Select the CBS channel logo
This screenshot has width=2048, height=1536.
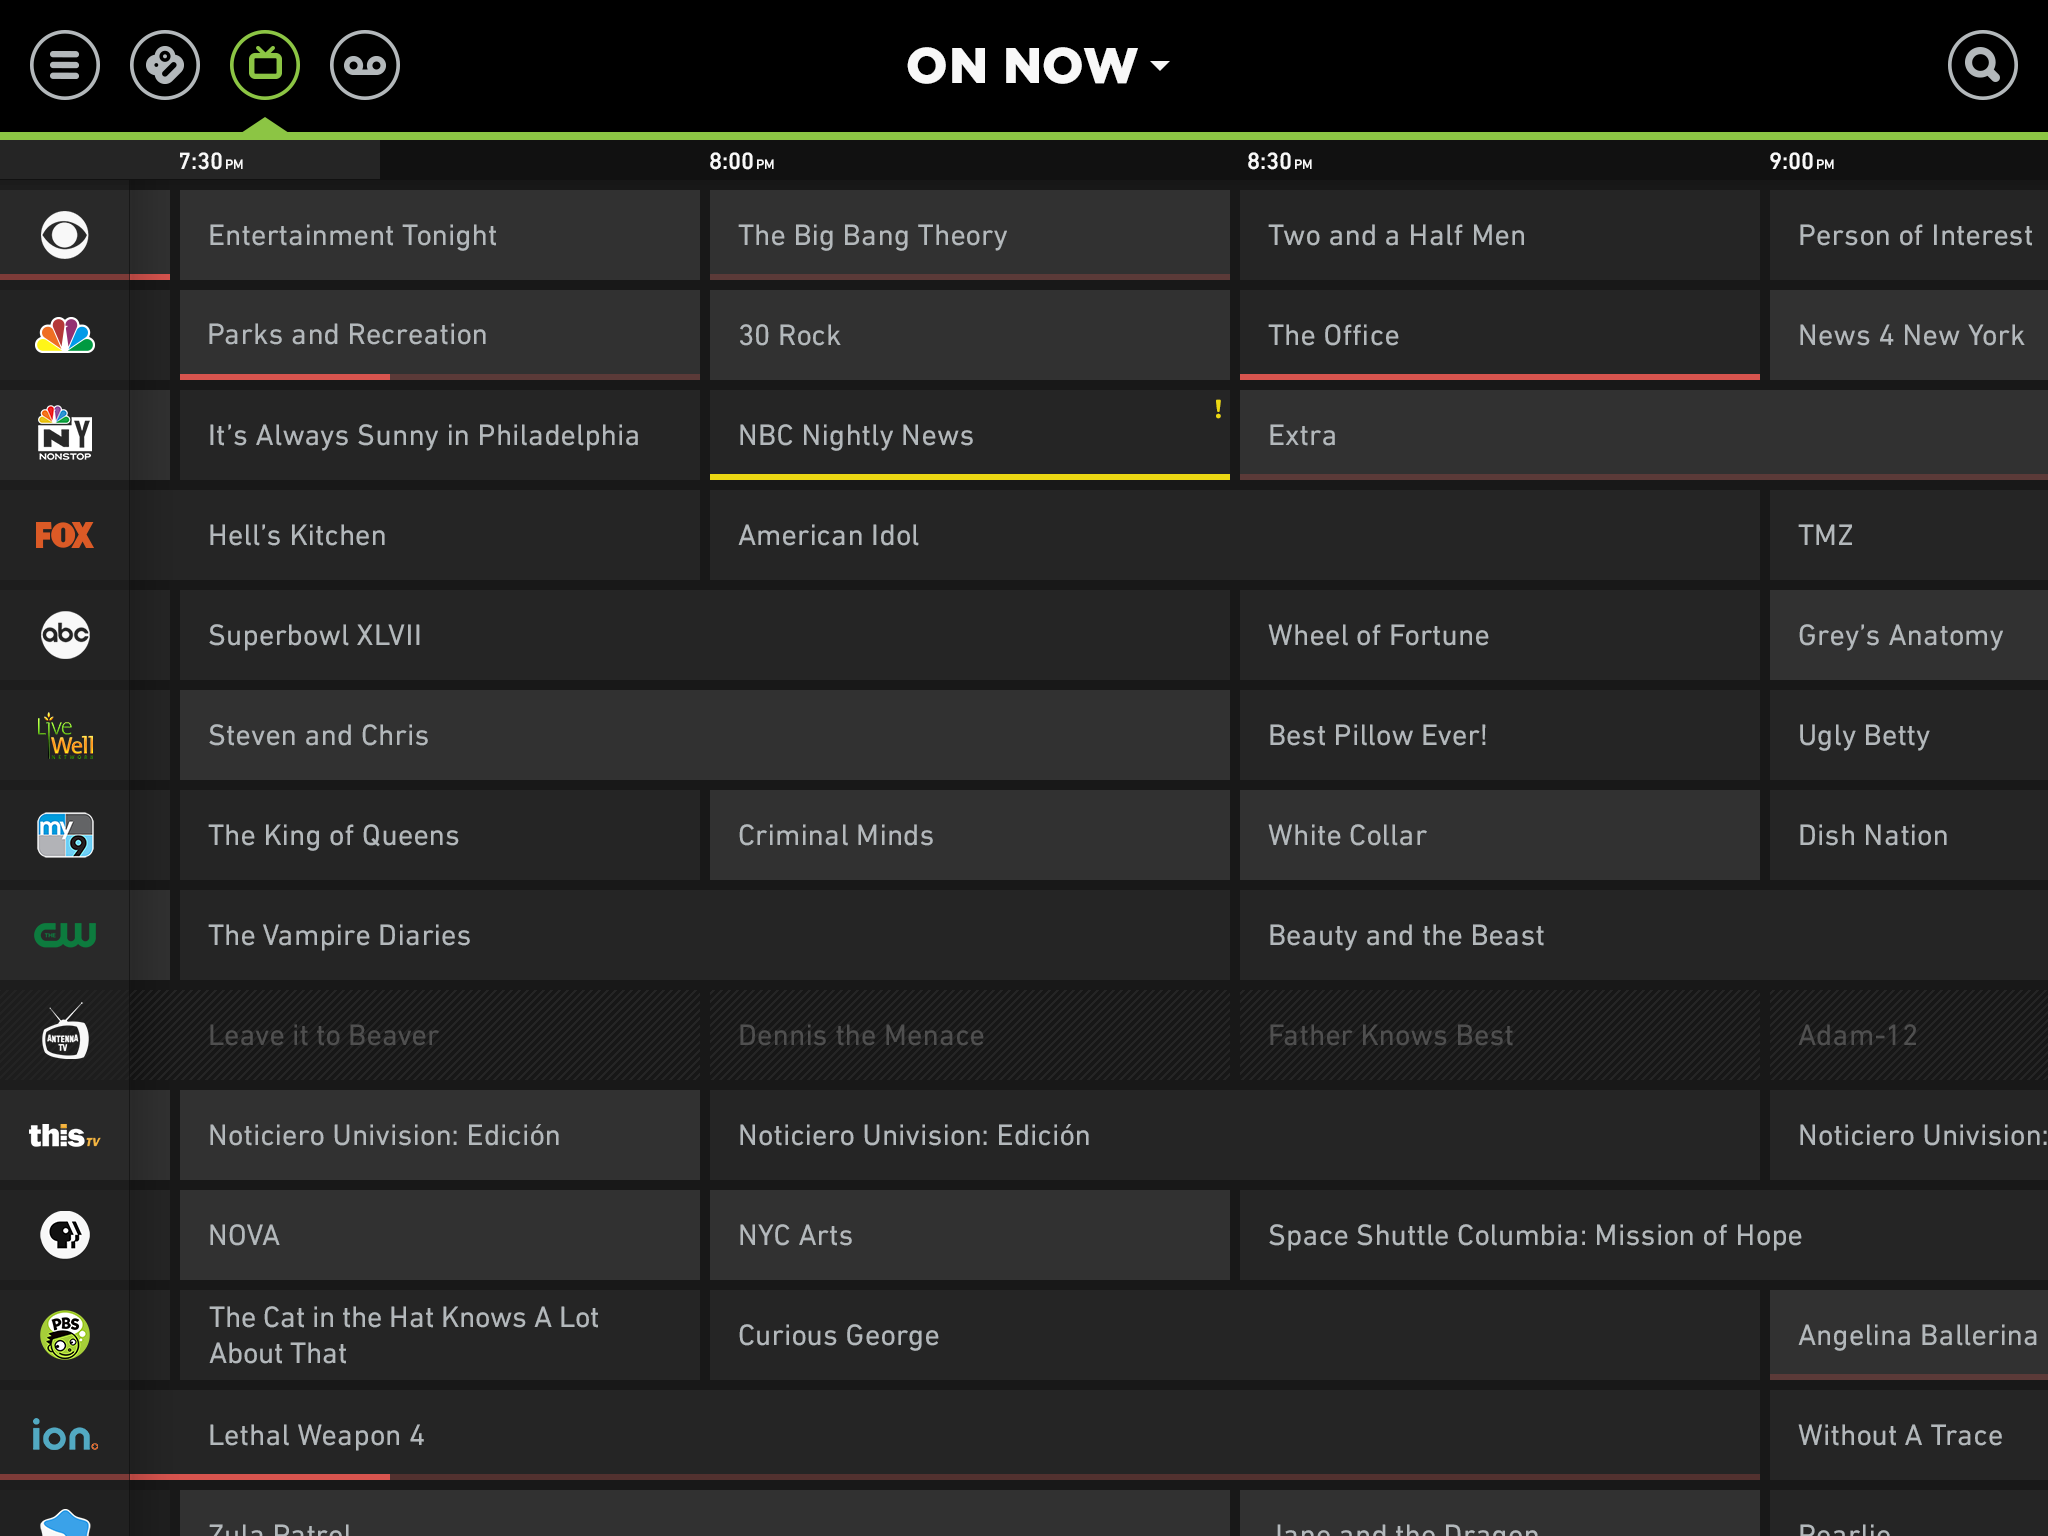pos(65,235)
